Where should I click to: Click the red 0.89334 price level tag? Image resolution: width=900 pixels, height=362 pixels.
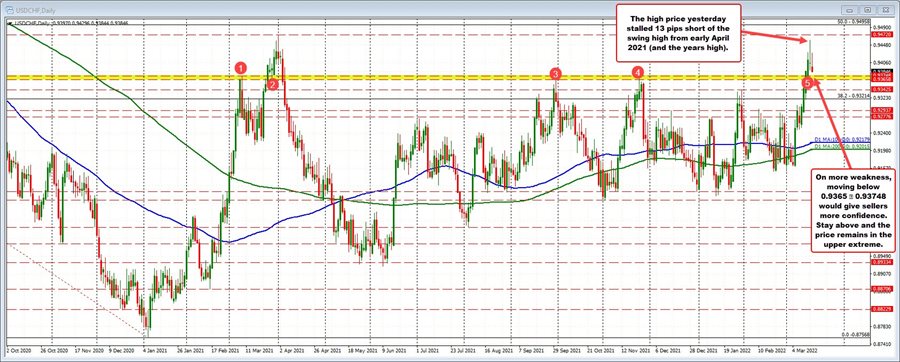pyautogui.click(x=883, y=262)
